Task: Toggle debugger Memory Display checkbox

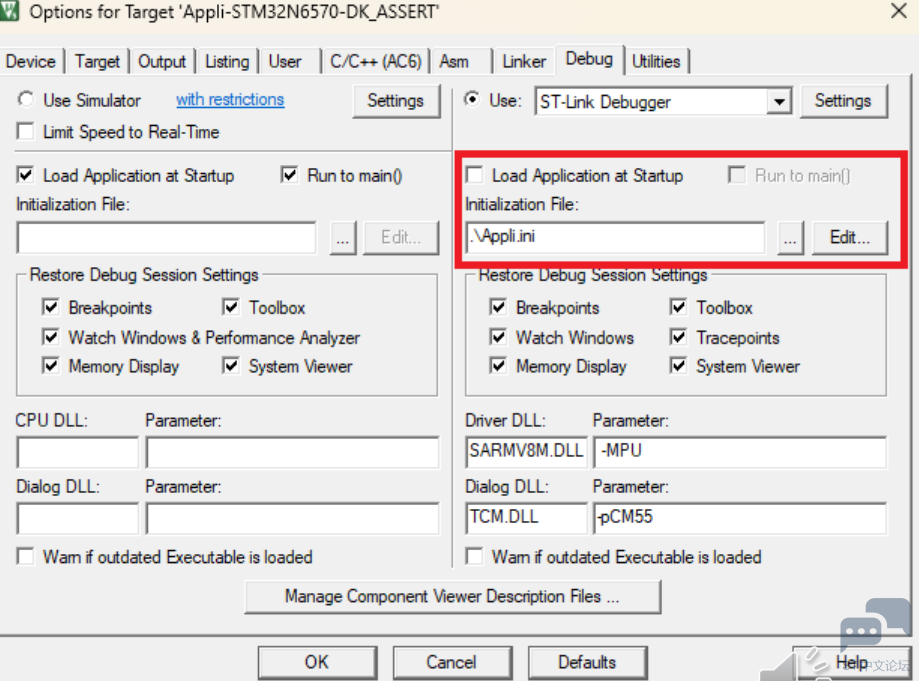Action: point(498,366)
